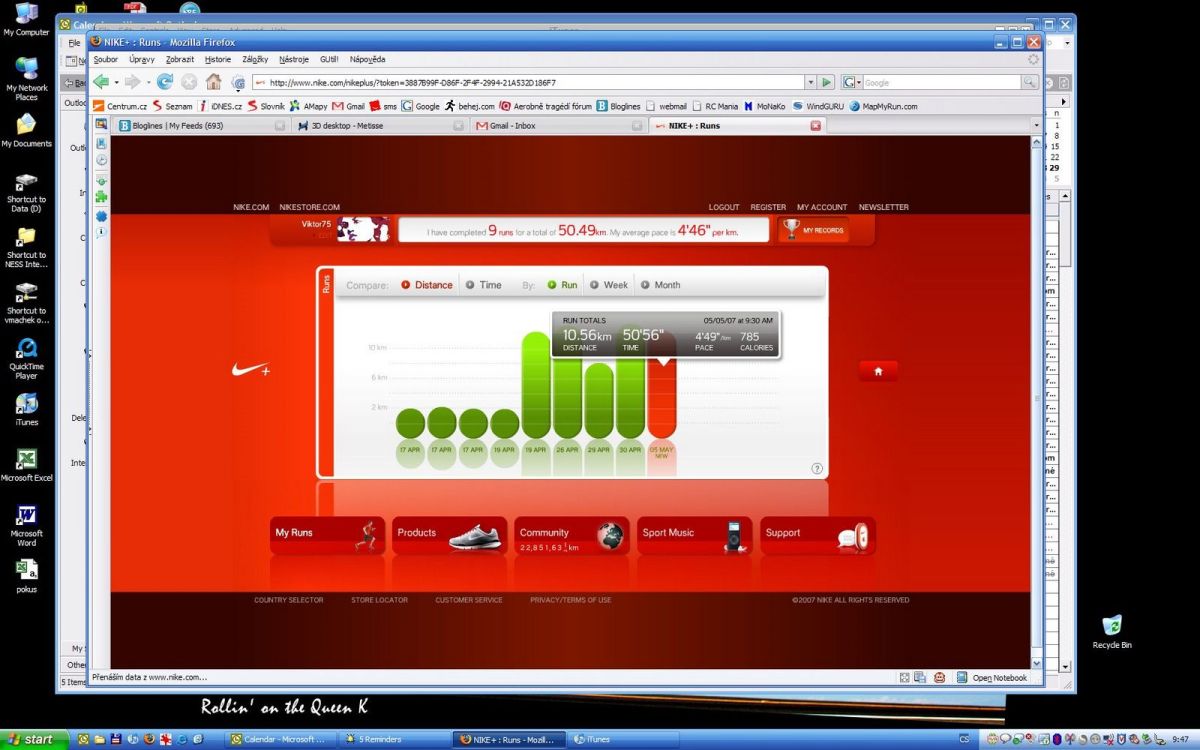This screenshot has height=750, width=1200.
Task: Open the Gmail bookmark in the bookmarks toolbar
Action: pyautogui.click(x=349, y=106)
